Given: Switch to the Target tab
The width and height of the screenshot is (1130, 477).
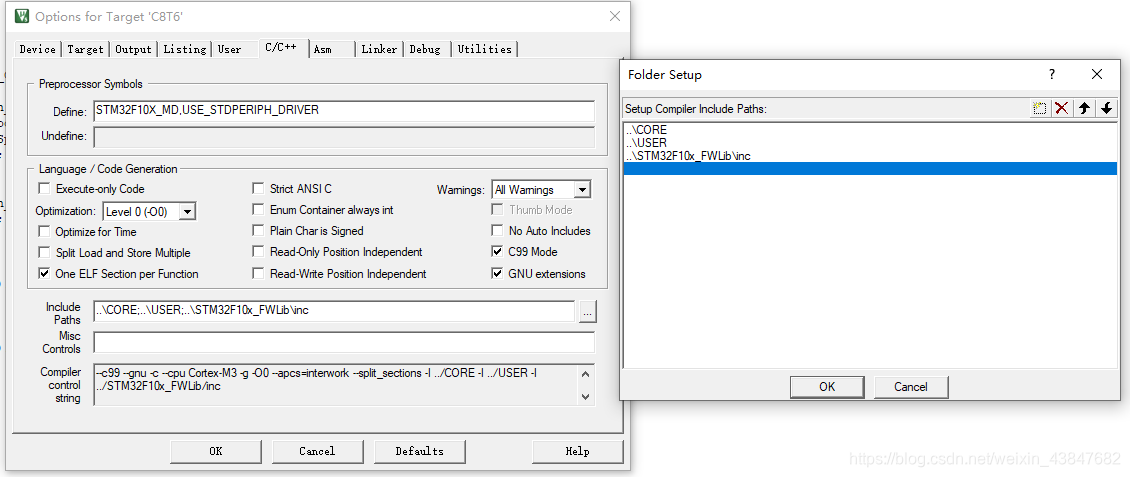Looking at the screenshot, I should (x=85, y=49).
